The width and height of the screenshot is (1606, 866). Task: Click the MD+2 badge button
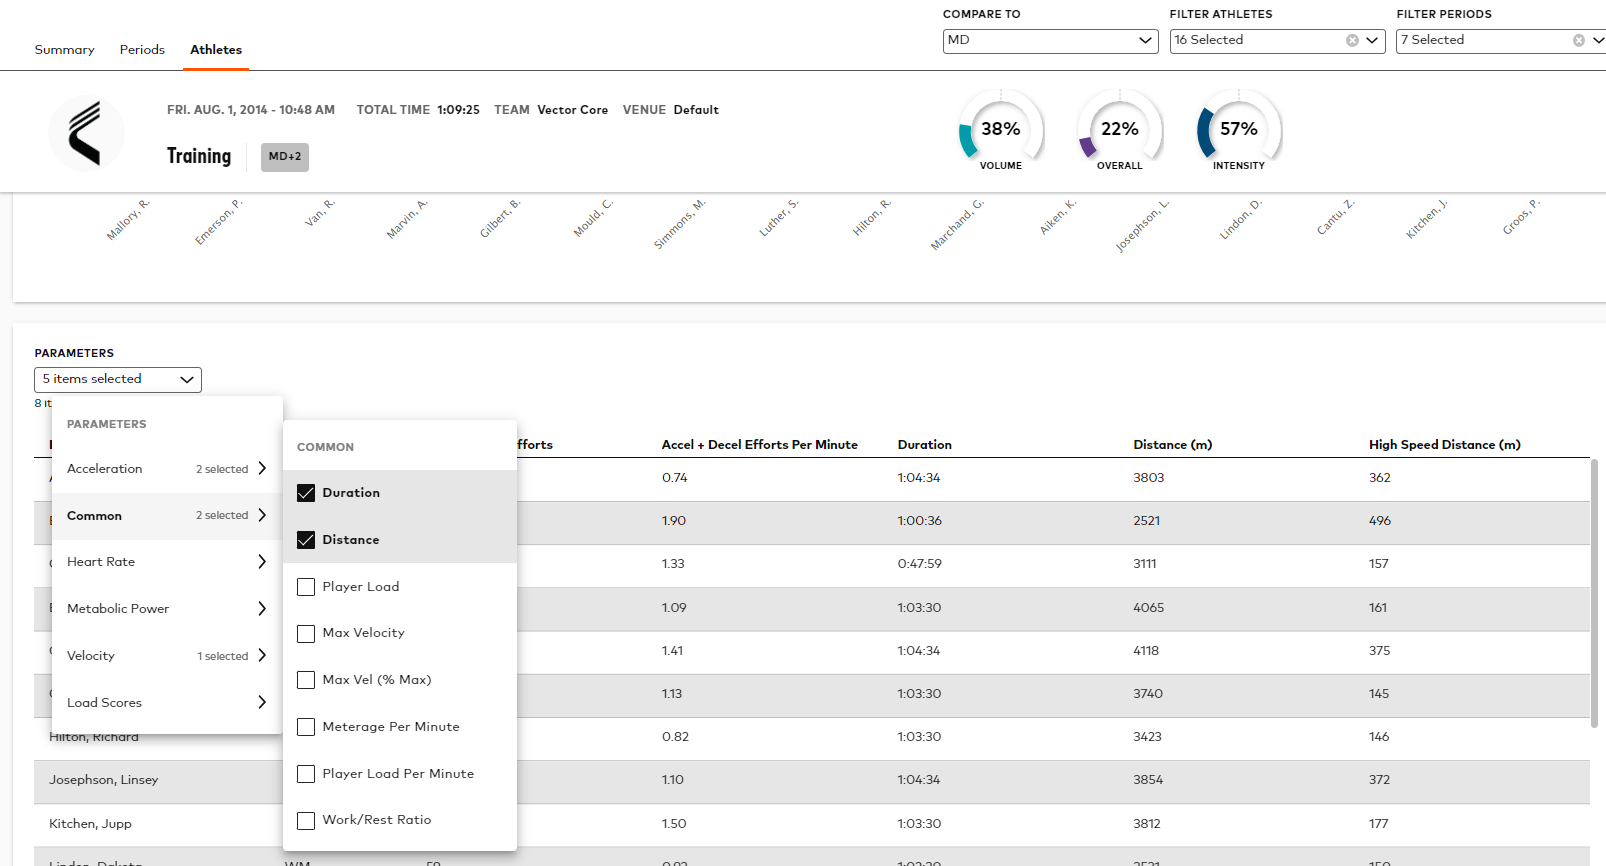(285, 157)
